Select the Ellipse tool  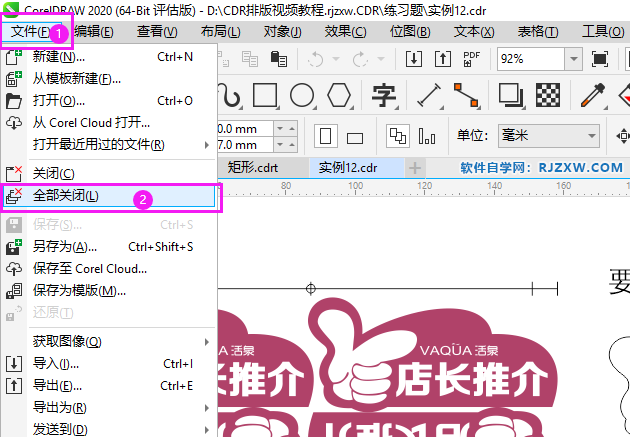coord(302,96)
